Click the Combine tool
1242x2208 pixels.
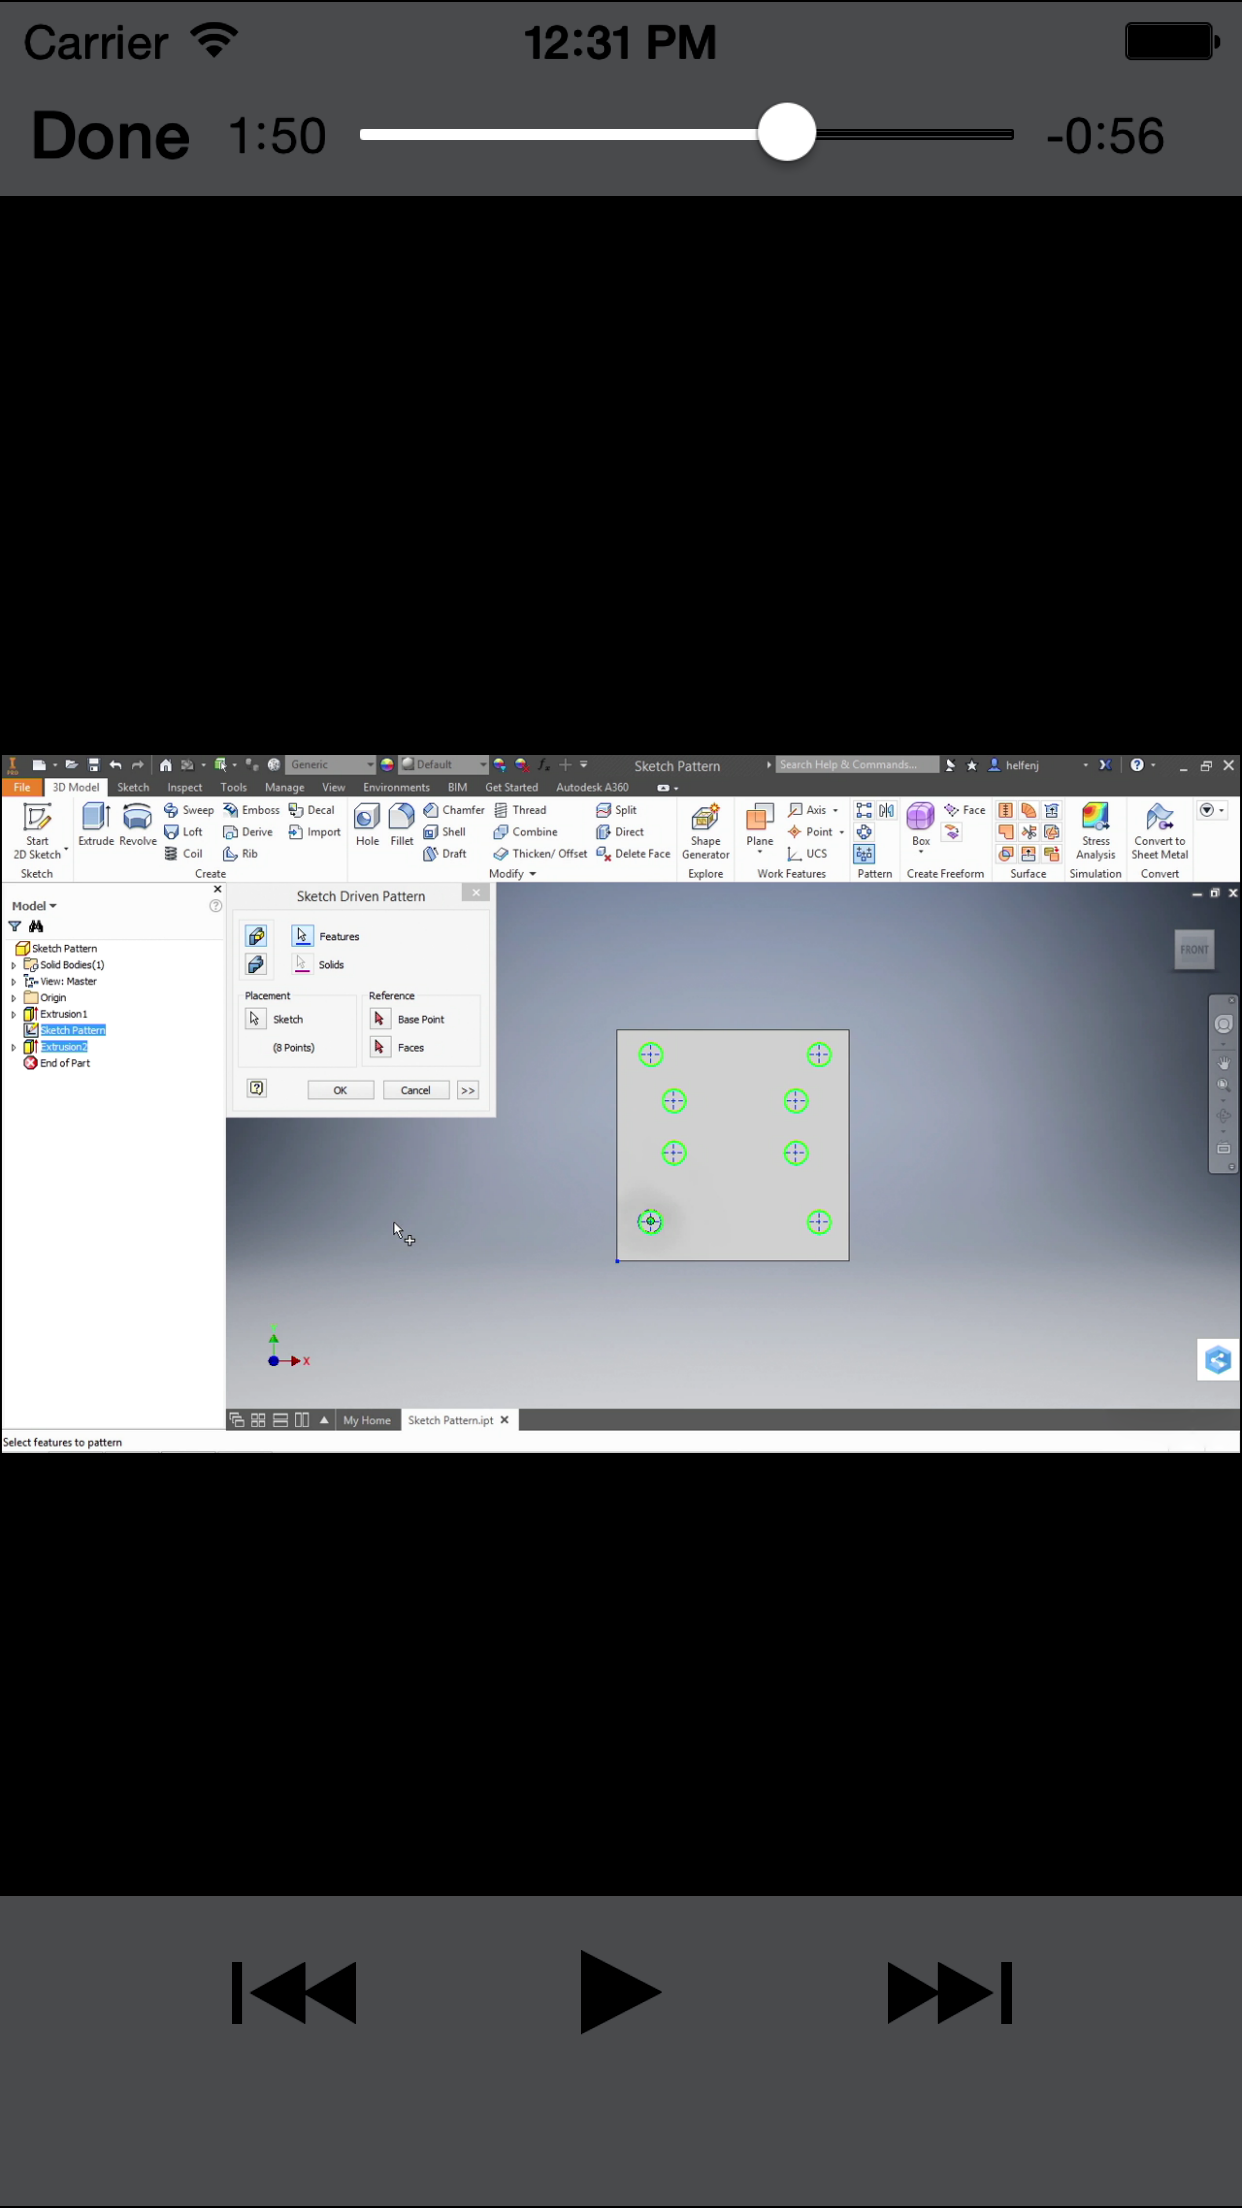click(525, 832)
